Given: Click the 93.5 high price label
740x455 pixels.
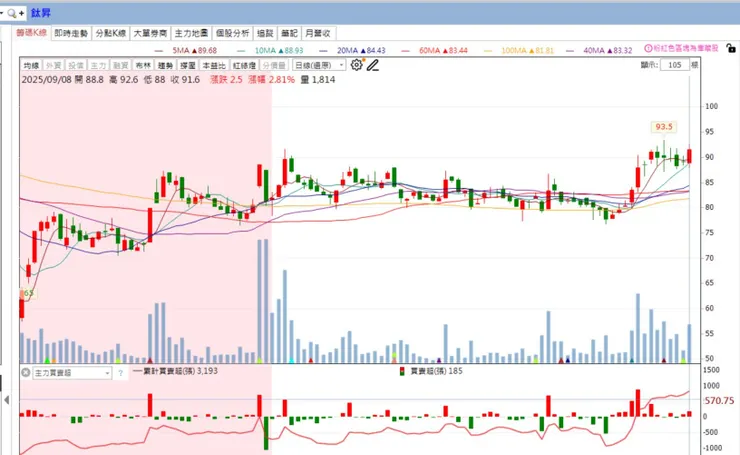Looking at the screenshot, I should pos(664,126).
